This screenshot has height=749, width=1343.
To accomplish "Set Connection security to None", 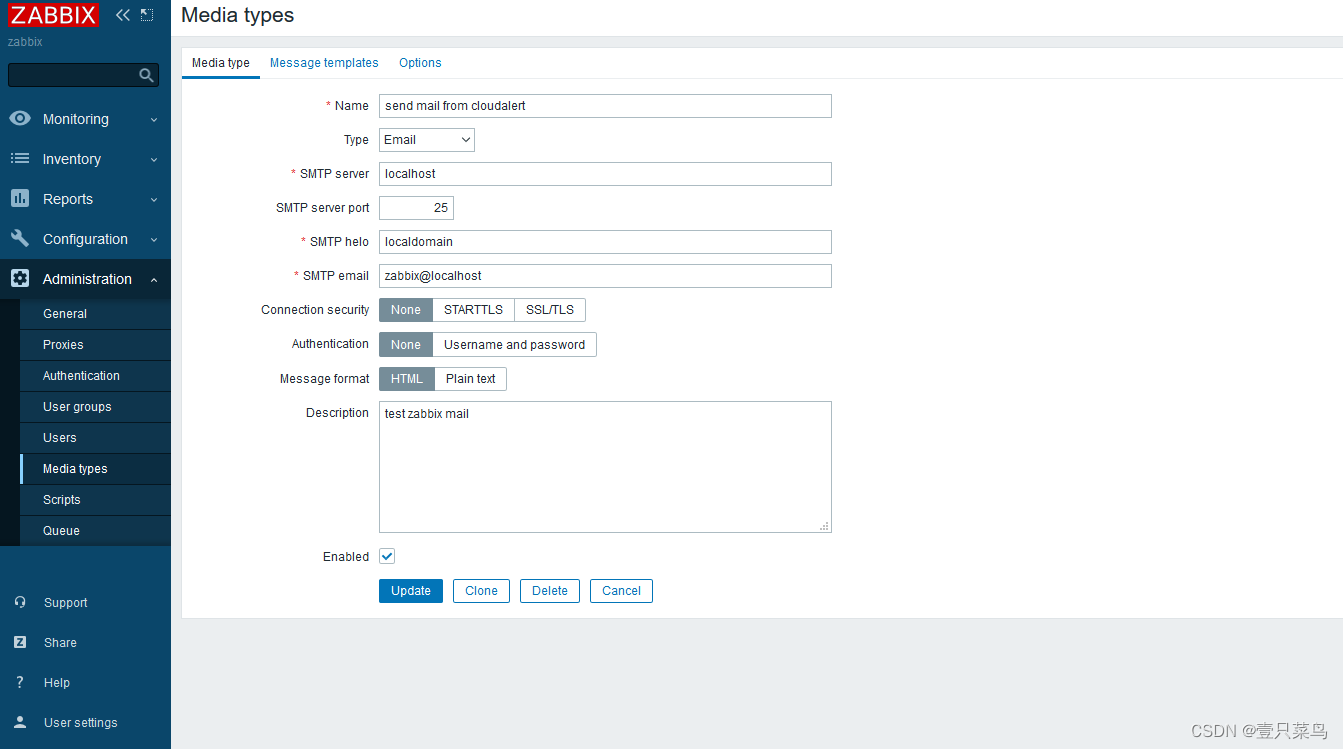I will tap(406, 310).
